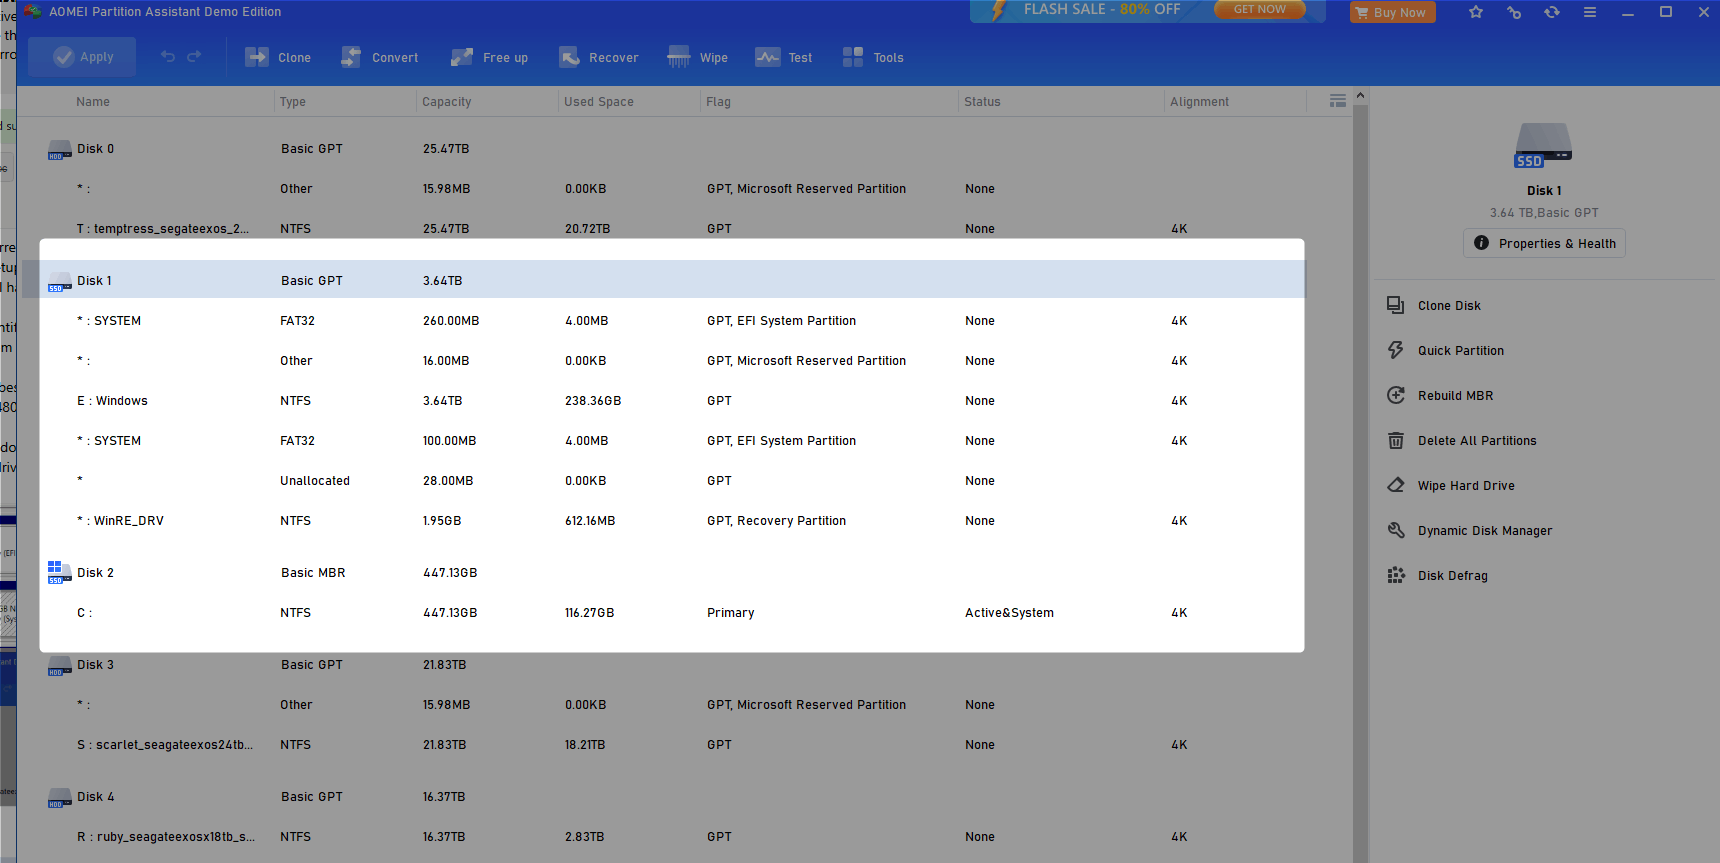This screenshot has width=1720, height=863.
Task: Choose Rebuild MBR in side panel
Action: [x=1440, y=396]
